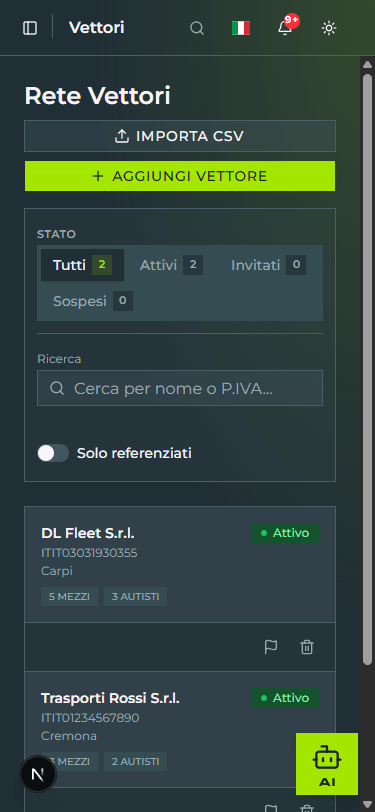
Task: Select the Tutti status tab
Action: point(82,265)
